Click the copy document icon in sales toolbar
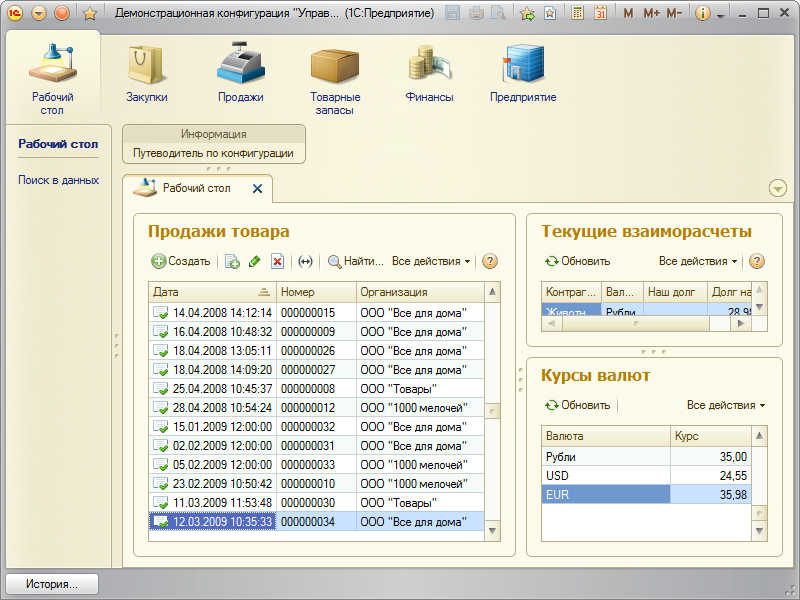The image size is (800, 600). coord(232,261)
